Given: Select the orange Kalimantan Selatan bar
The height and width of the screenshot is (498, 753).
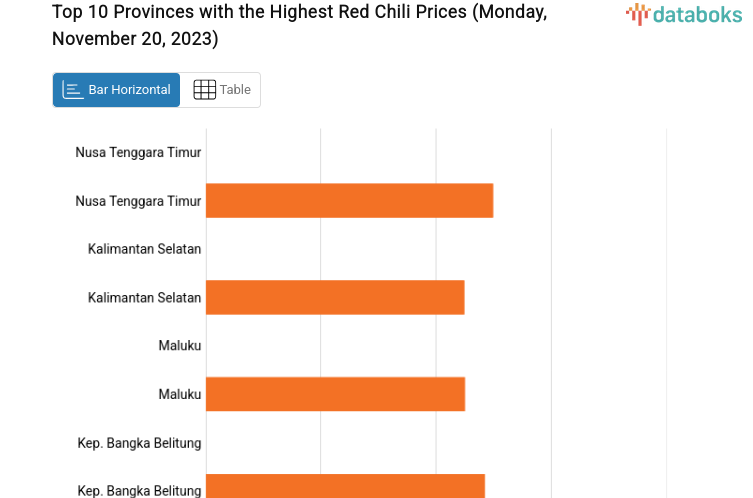Looking at the screenshot, I should [x=335, y=298].
